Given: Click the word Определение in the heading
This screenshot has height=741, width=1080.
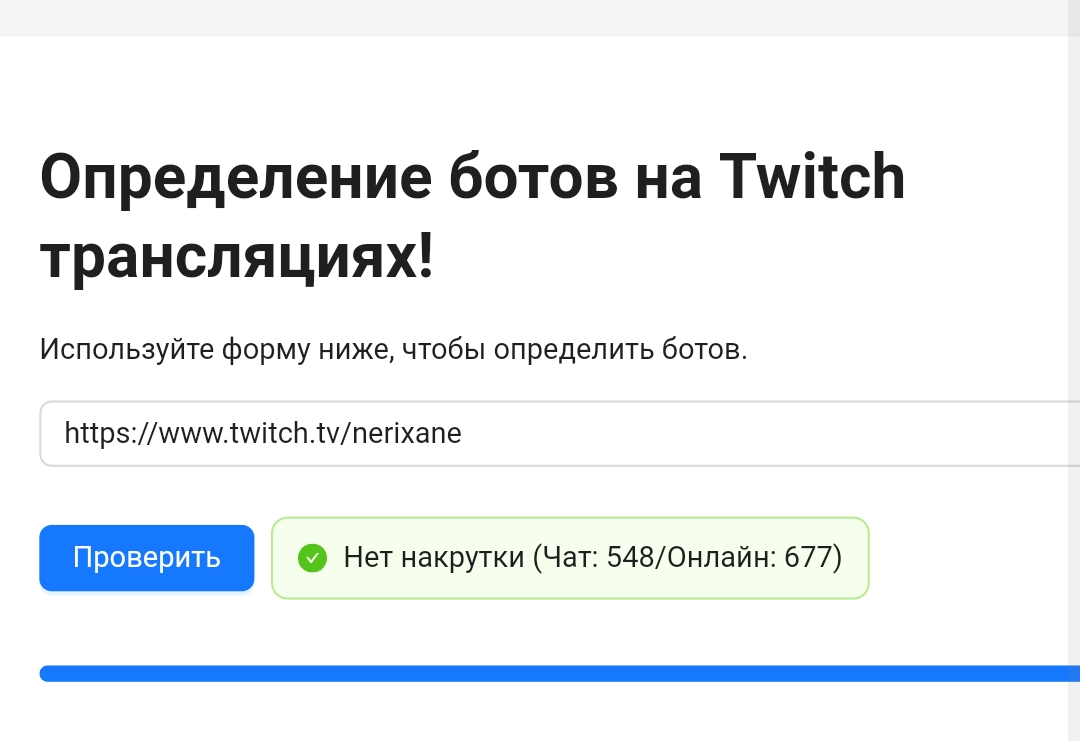Looking at the screenshot, I should click(x=236, y=179).
